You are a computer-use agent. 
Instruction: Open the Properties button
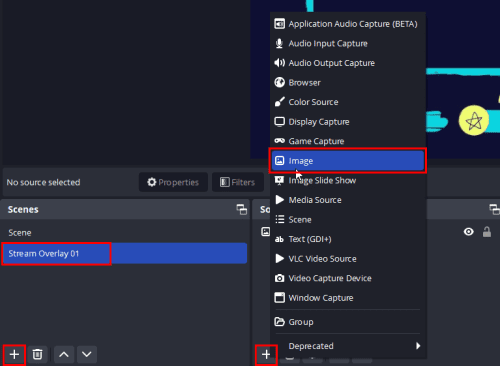pos(173,182)
